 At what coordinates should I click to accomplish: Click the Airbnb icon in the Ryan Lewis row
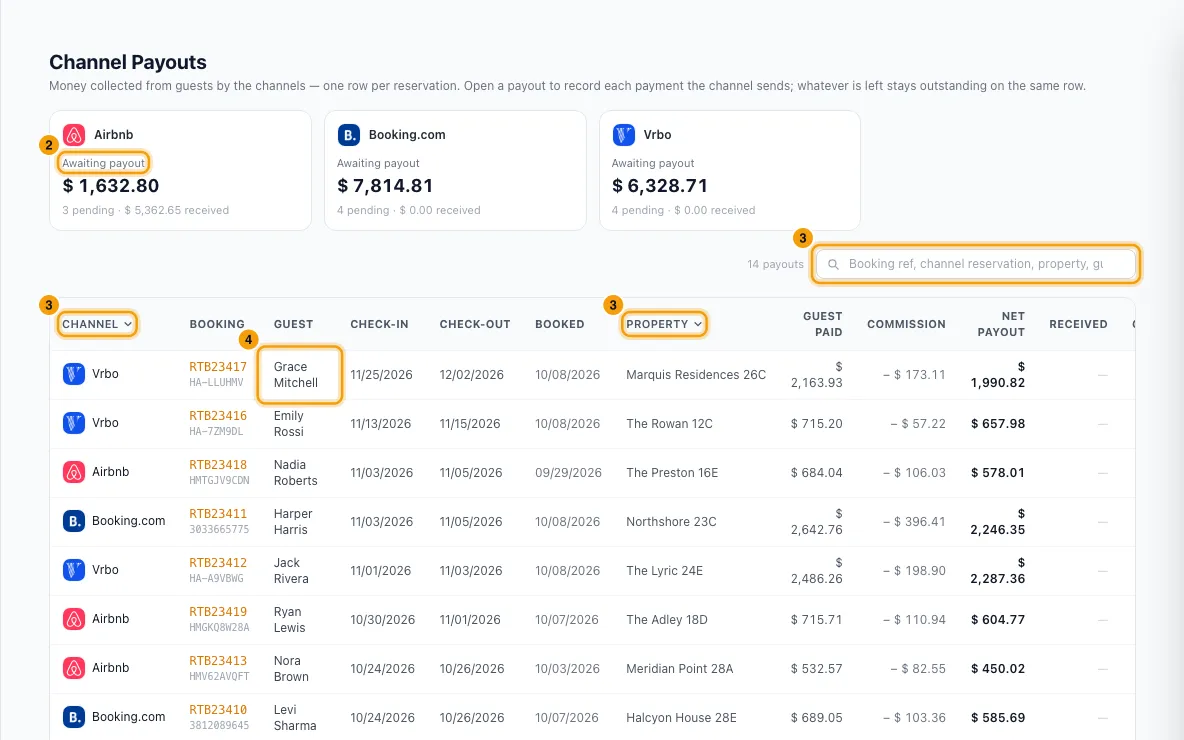coord(74,619)
